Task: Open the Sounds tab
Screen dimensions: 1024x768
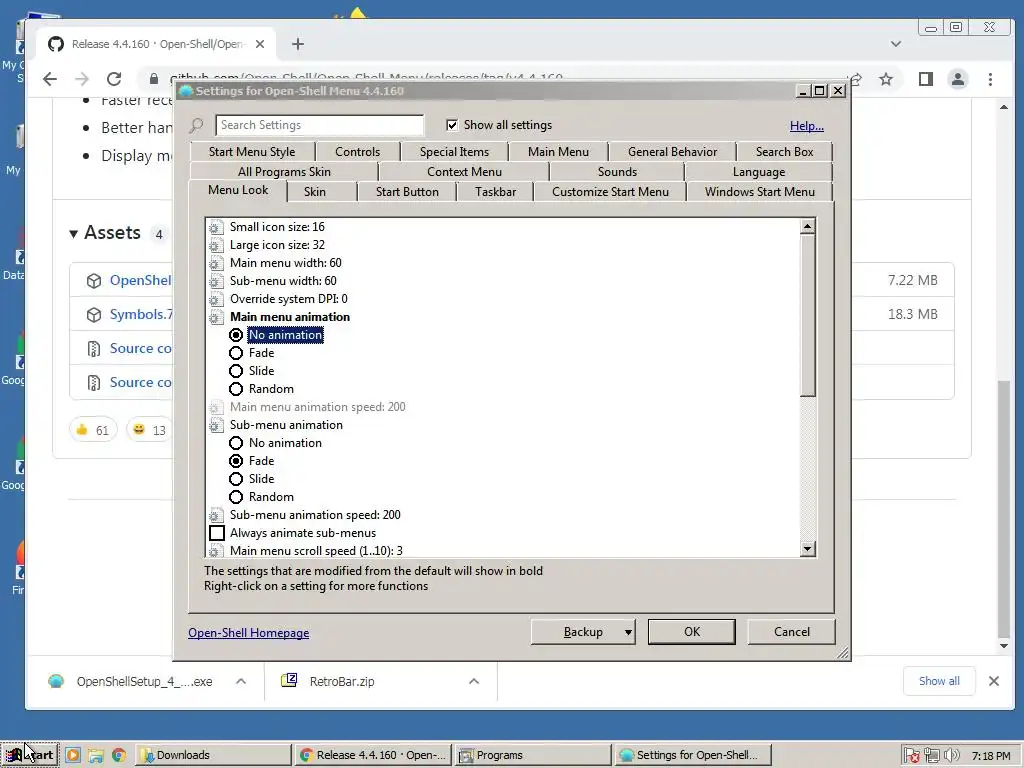Action: [617, 172]
